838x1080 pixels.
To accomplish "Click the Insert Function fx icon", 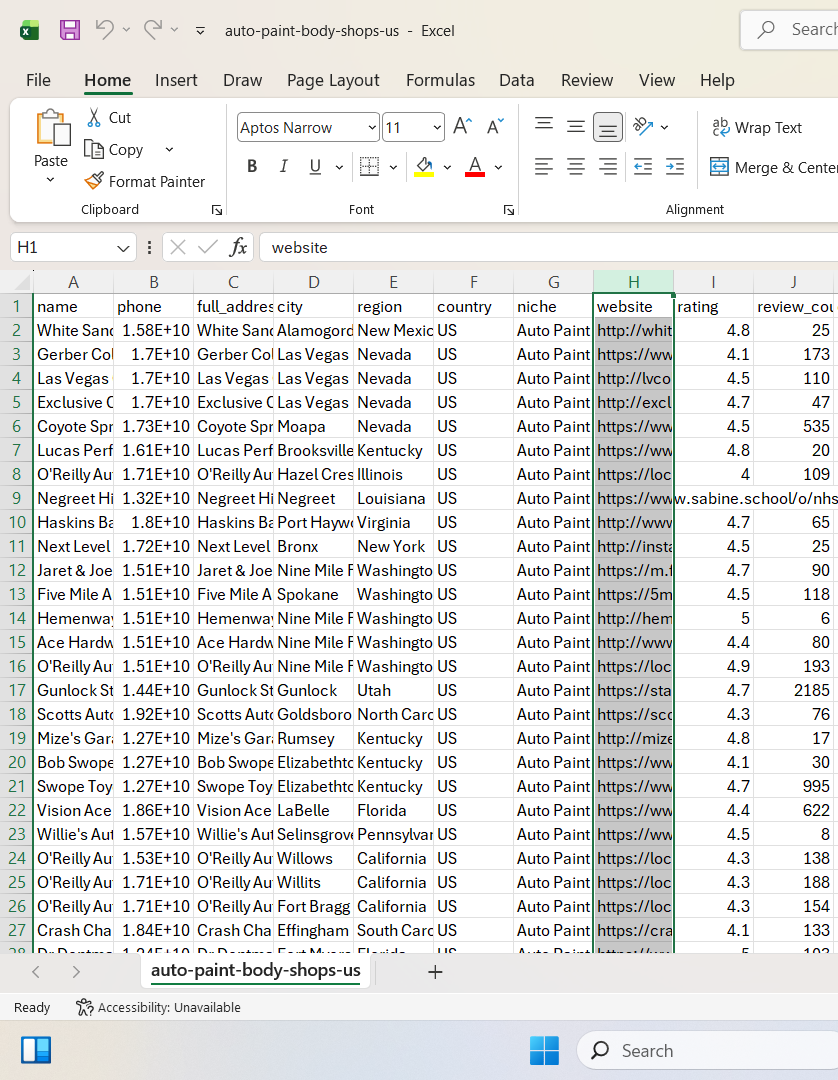I will coord(238,247).
